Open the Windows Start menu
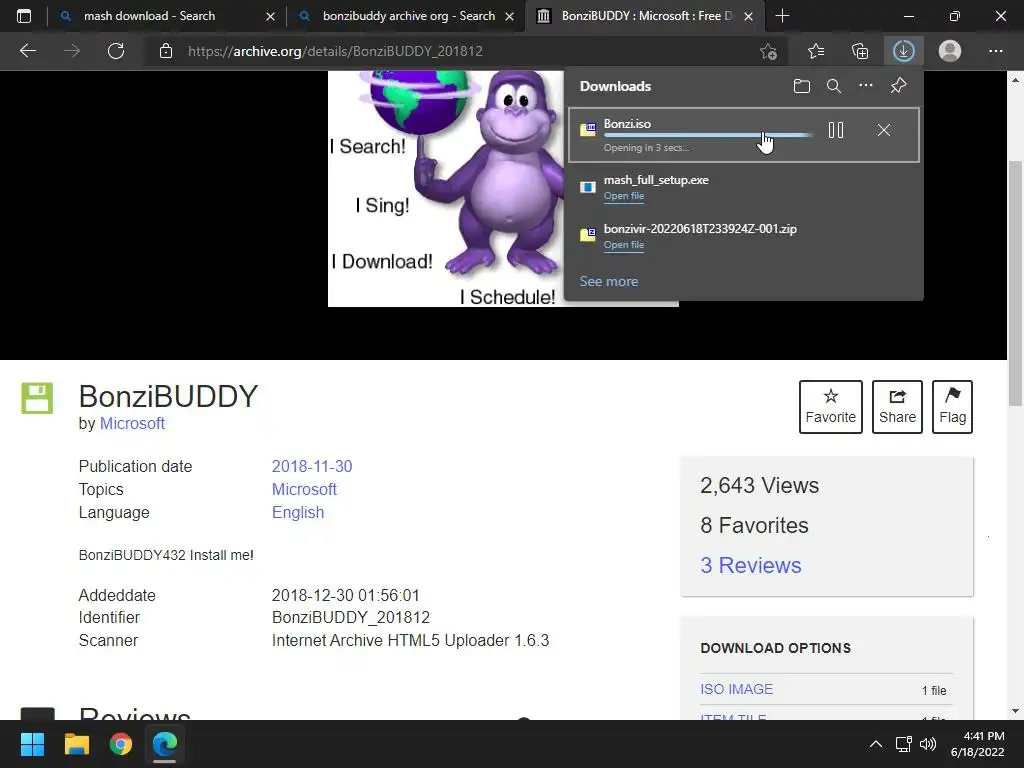Viewport: 1024px width, 768px height. click(x=32, y=744)
